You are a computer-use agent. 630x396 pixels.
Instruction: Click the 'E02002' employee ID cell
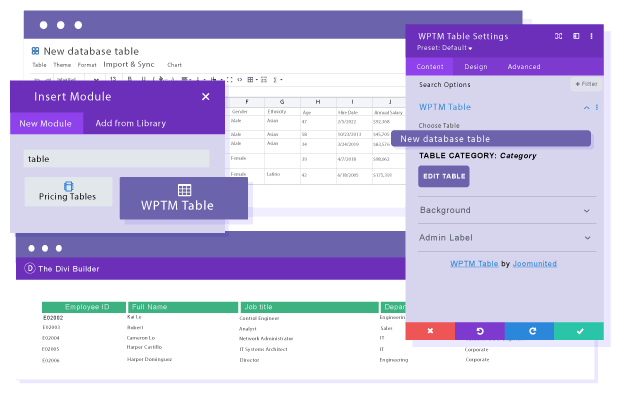point(53,318)
